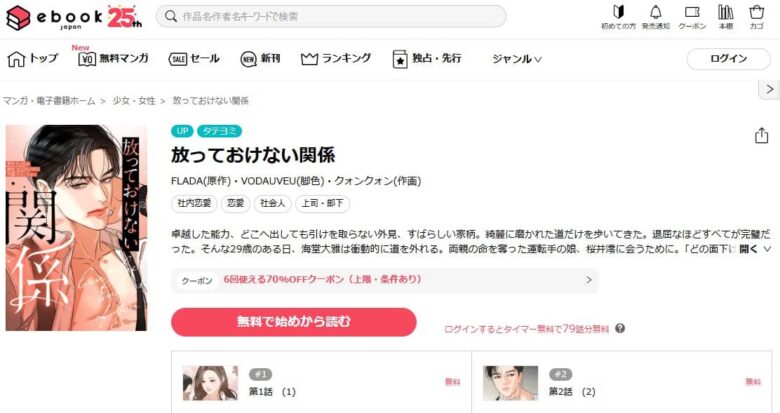Screen dimensions: 780x413
Task: Expand the ジャンル genre dropdown
Action: tap(517, 59)
